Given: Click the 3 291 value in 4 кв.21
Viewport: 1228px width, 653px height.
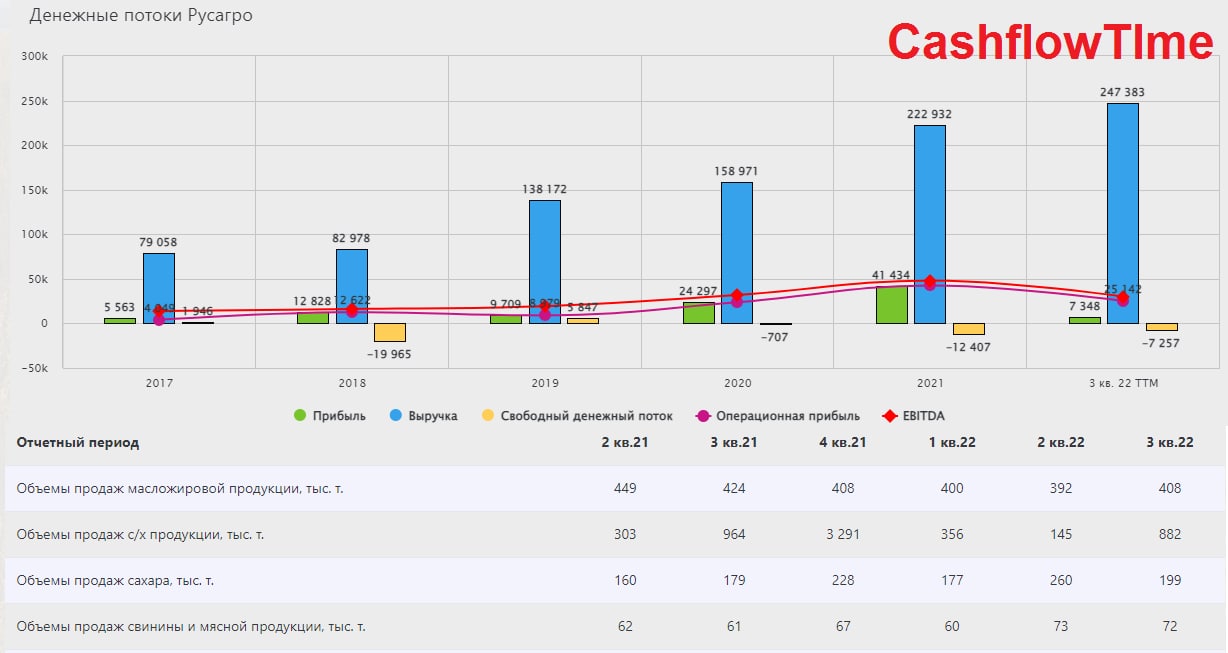Looking at the screenshot, I should pos(844,534).
